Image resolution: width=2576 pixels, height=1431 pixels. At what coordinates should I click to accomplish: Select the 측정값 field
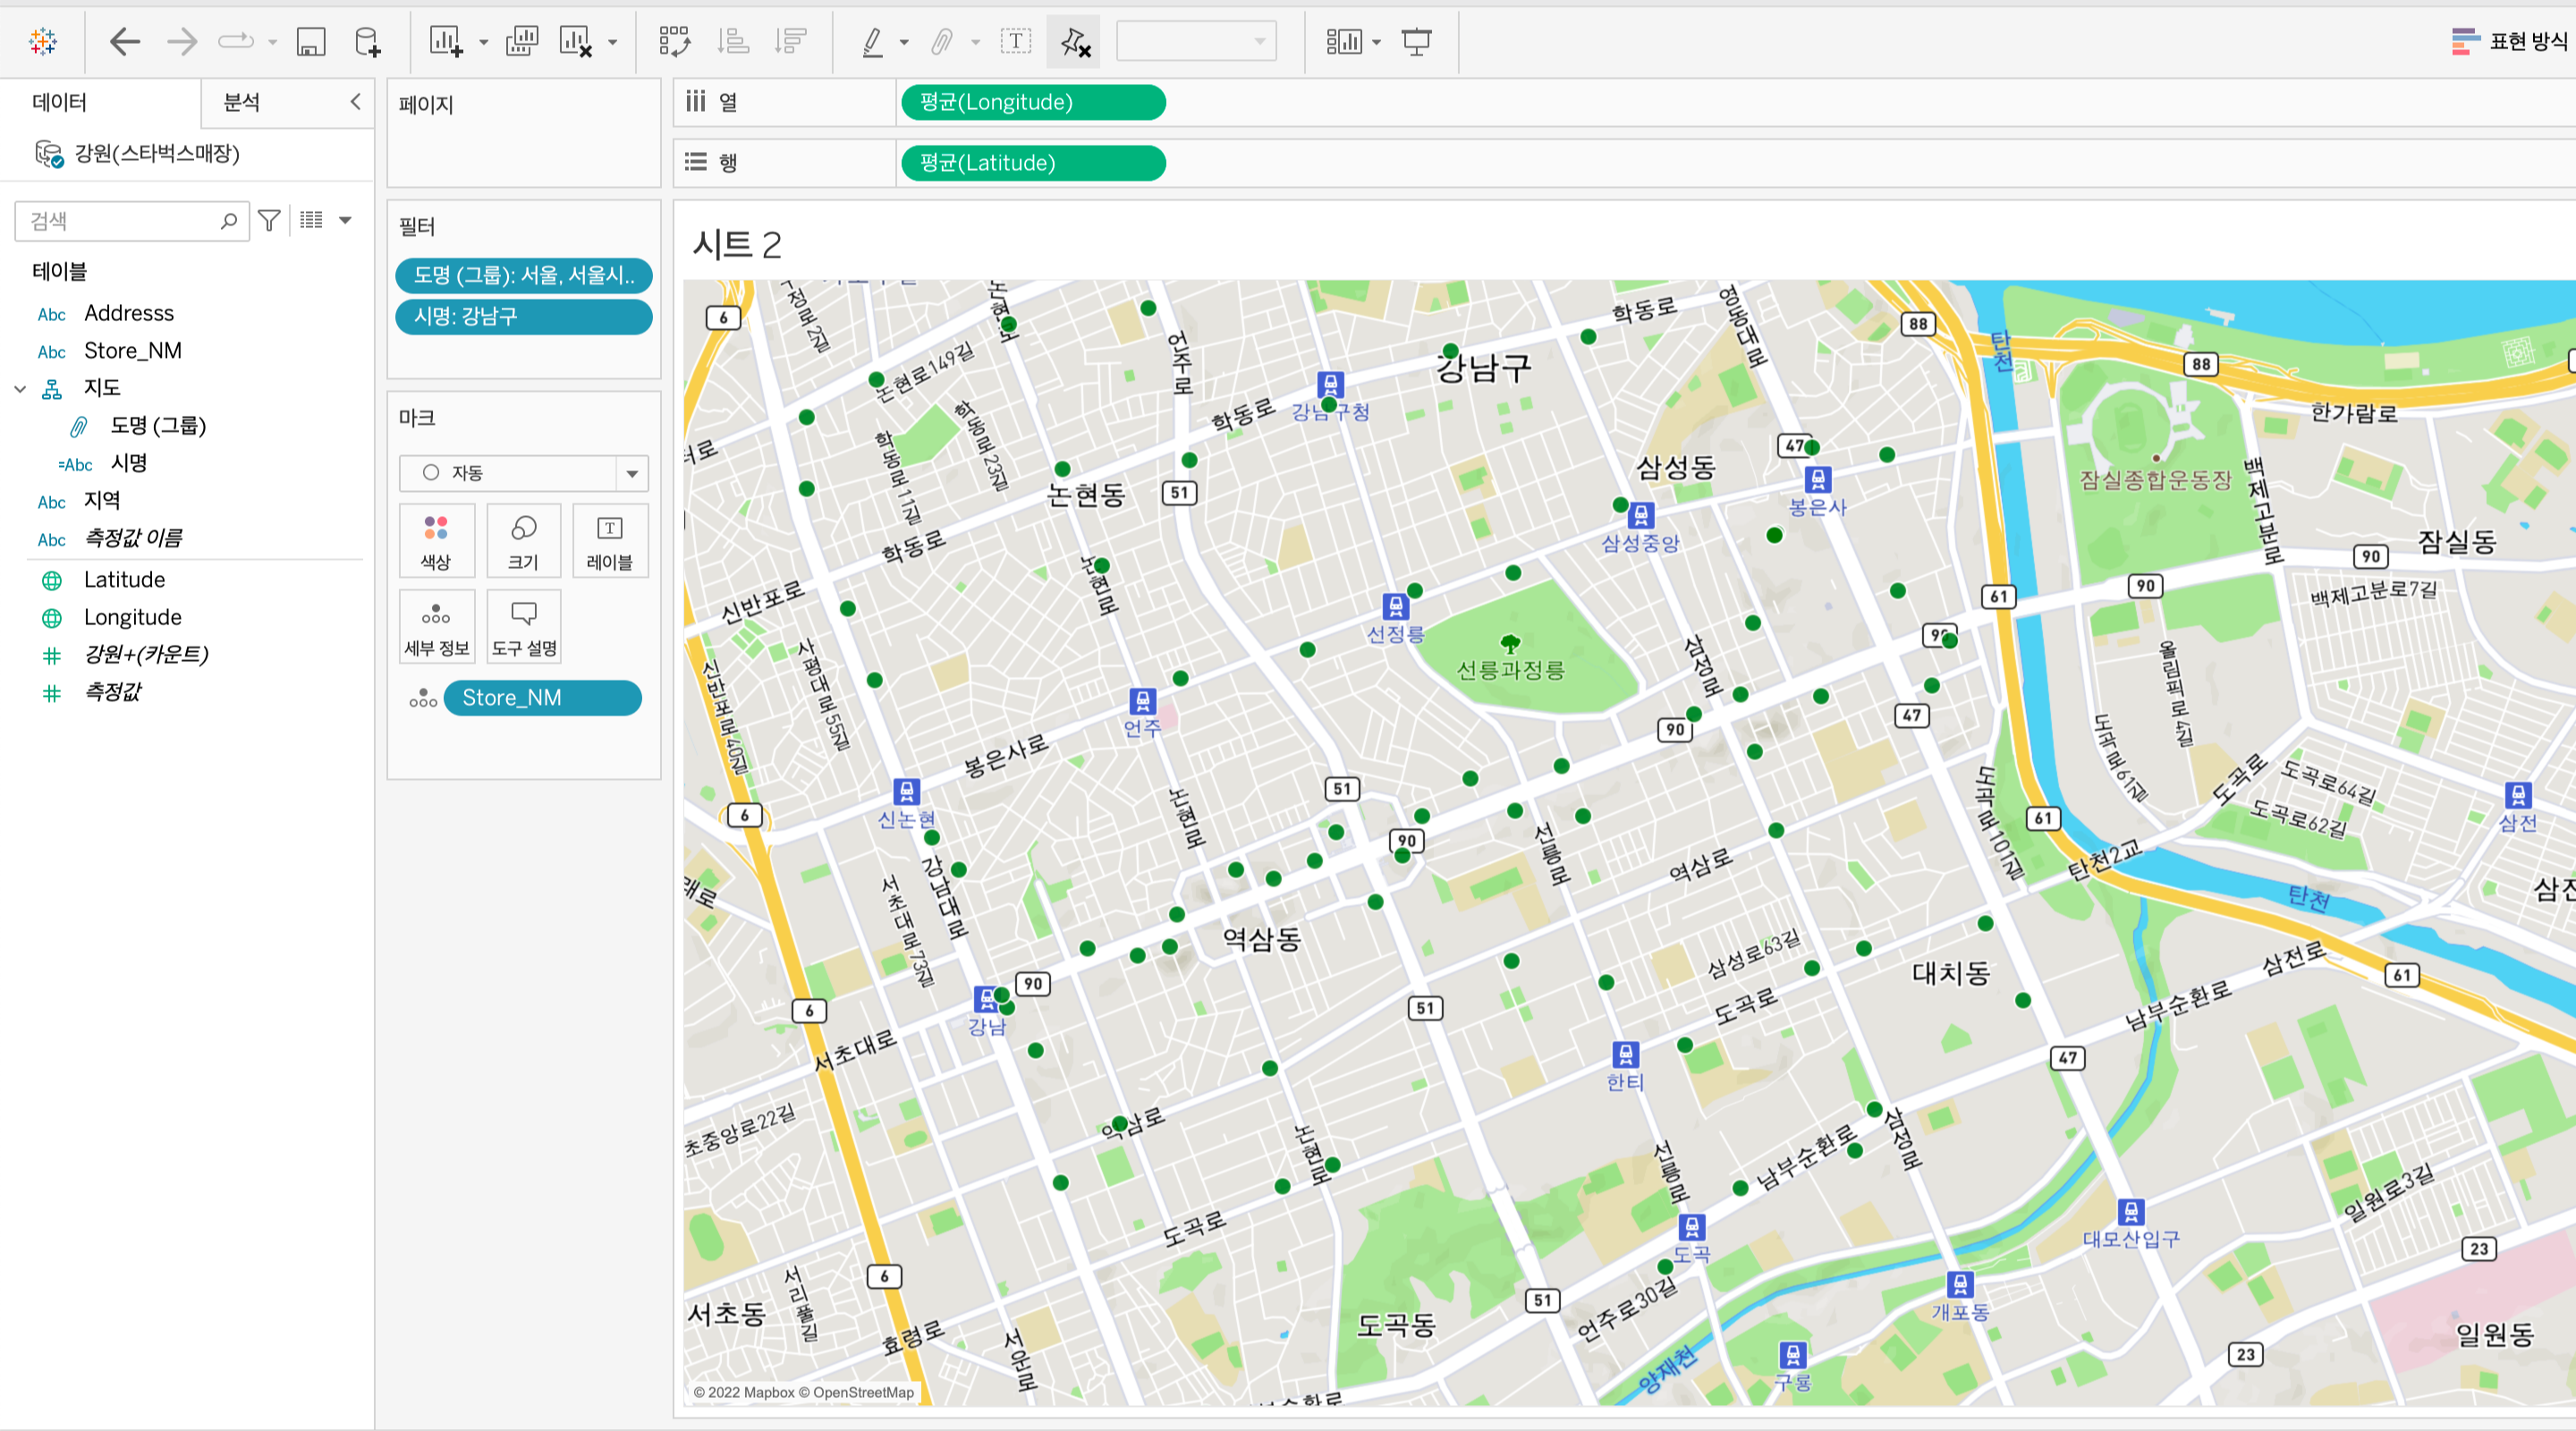click(112, 692)
